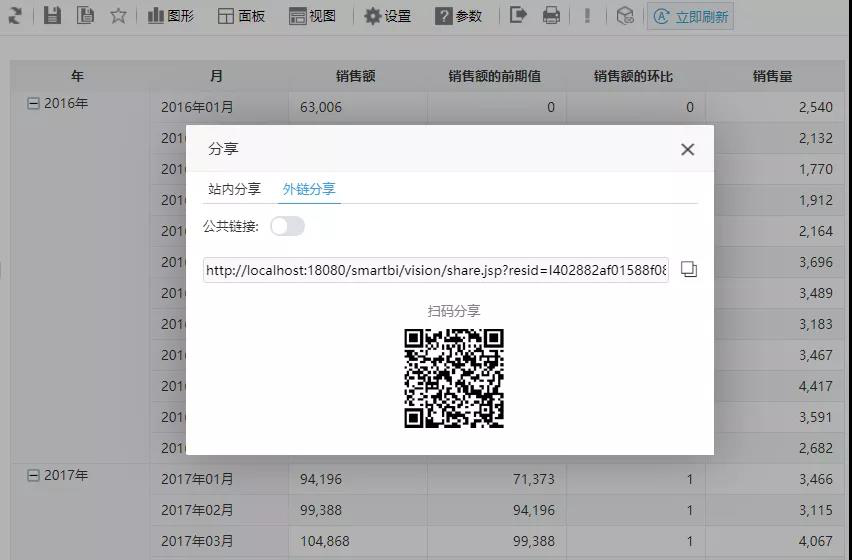The width and height of the screenshot is (852, 560).
Task: Select the 2017年01月 cell
Action: tap(220, 479)
